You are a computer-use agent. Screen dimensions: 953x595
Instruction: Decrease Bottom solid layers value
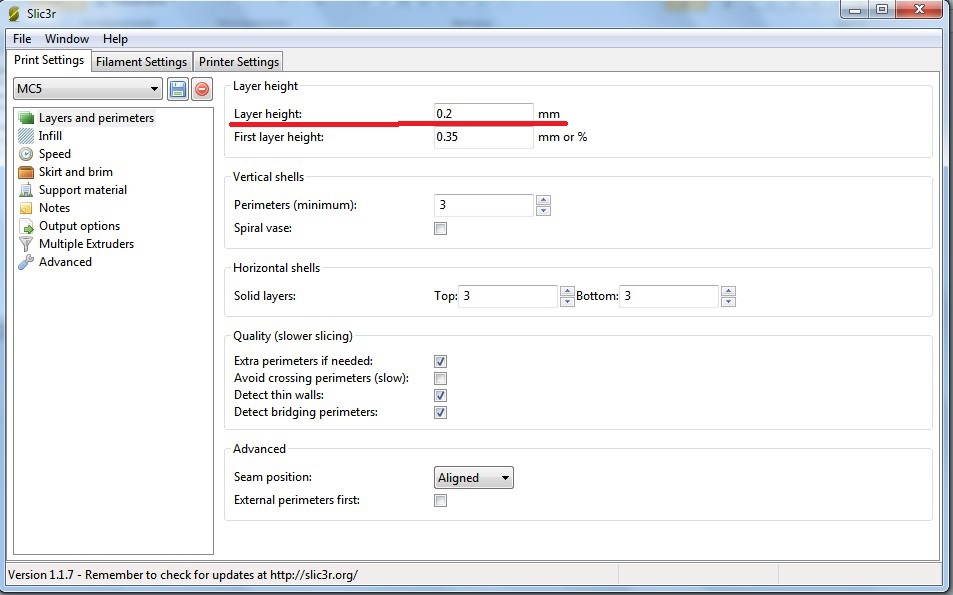point(728,302)
